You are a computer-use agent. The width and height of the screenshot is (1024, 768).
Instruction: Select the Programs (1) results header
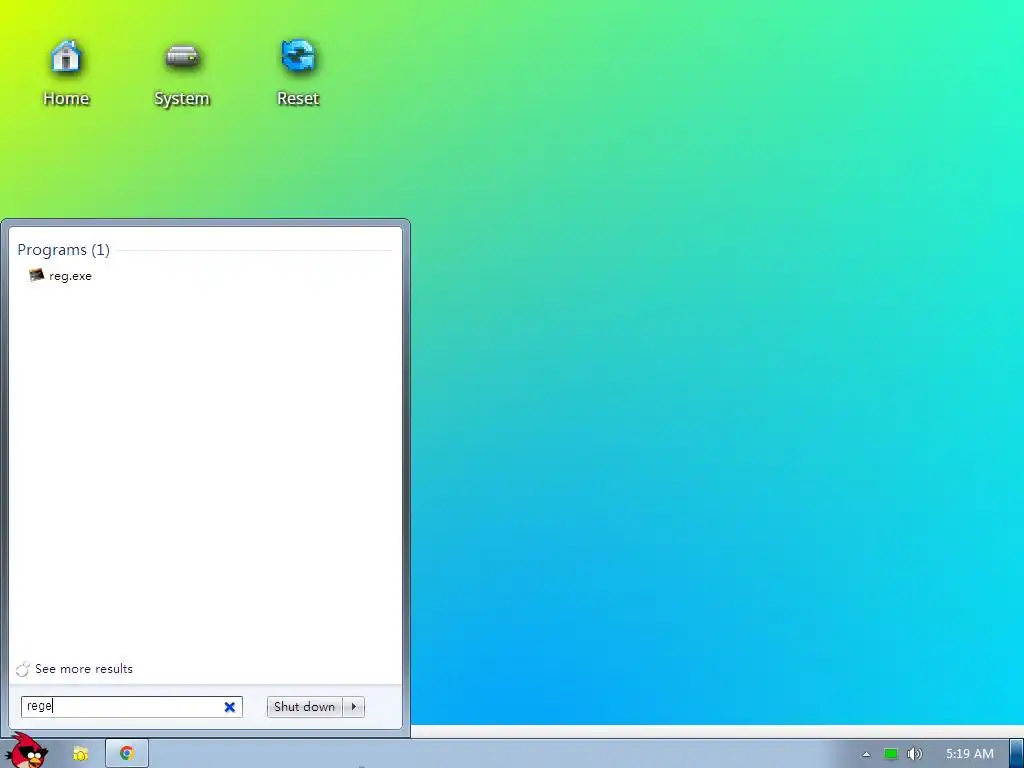click(x=63, y=249)
